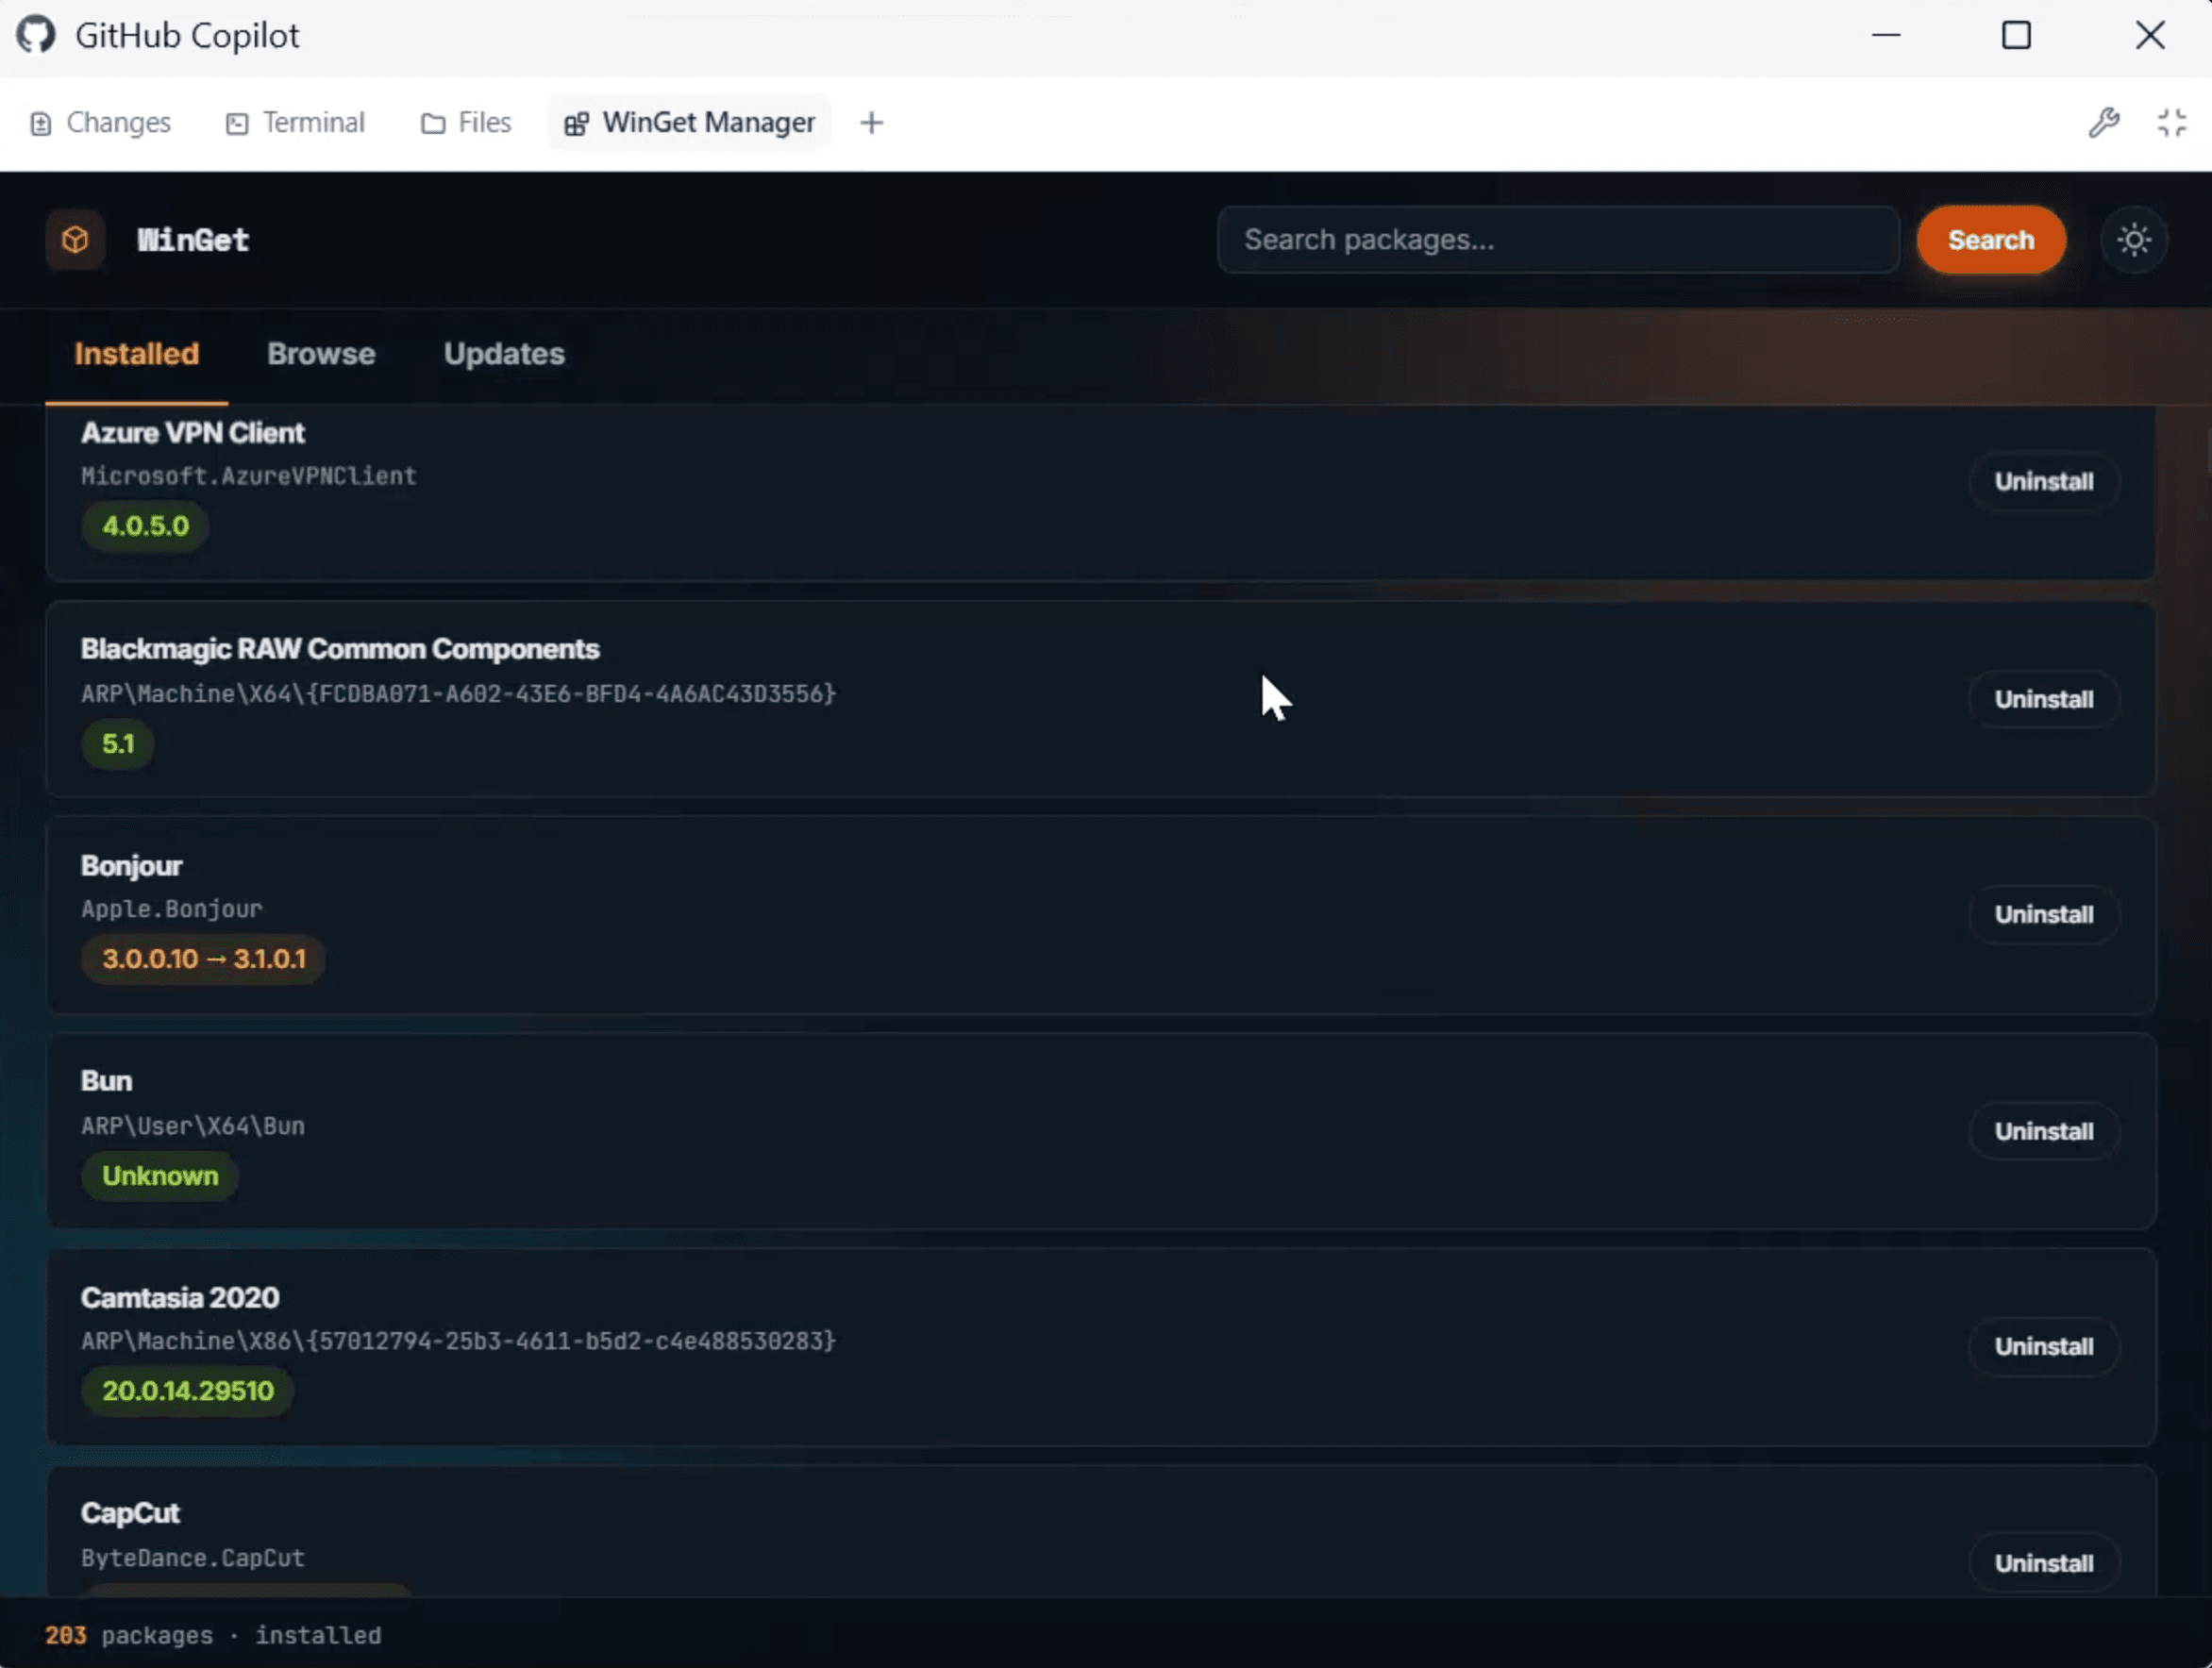Click the 5.1 version badge
The image size is (2212, 1668).
point(118,744)
